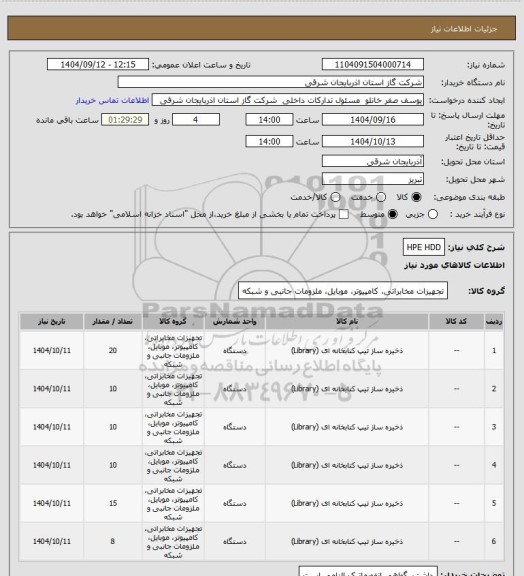The width and height of the screenshot is (524, 576).
Task: Select the کالا radio button
Action: (x=416, y=197)
